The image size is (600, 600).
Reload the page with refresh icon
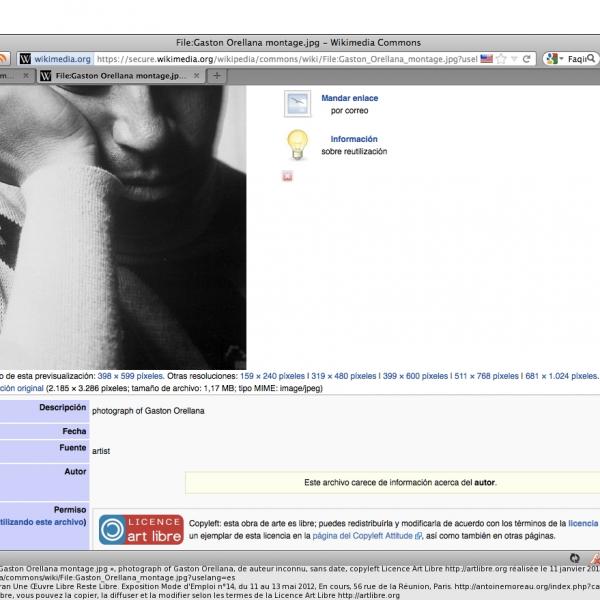tap(527, 59)
